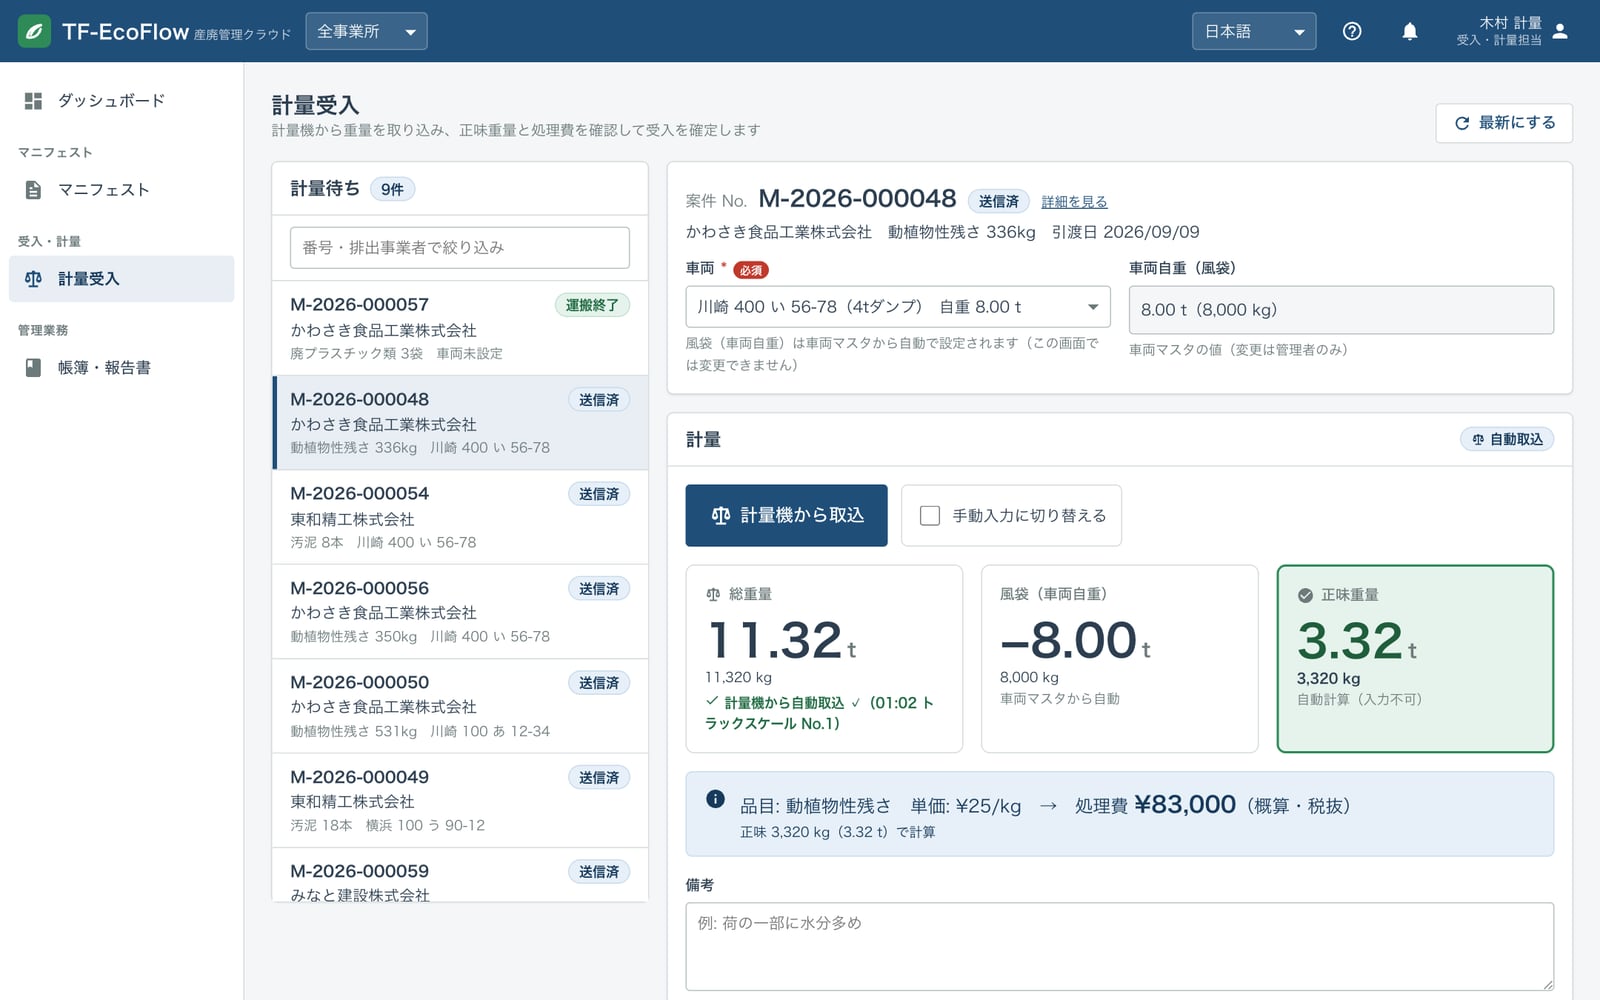Select 計量受入 in the sidebar
Screen dimensions: 1600x1000
click(122, 279)
